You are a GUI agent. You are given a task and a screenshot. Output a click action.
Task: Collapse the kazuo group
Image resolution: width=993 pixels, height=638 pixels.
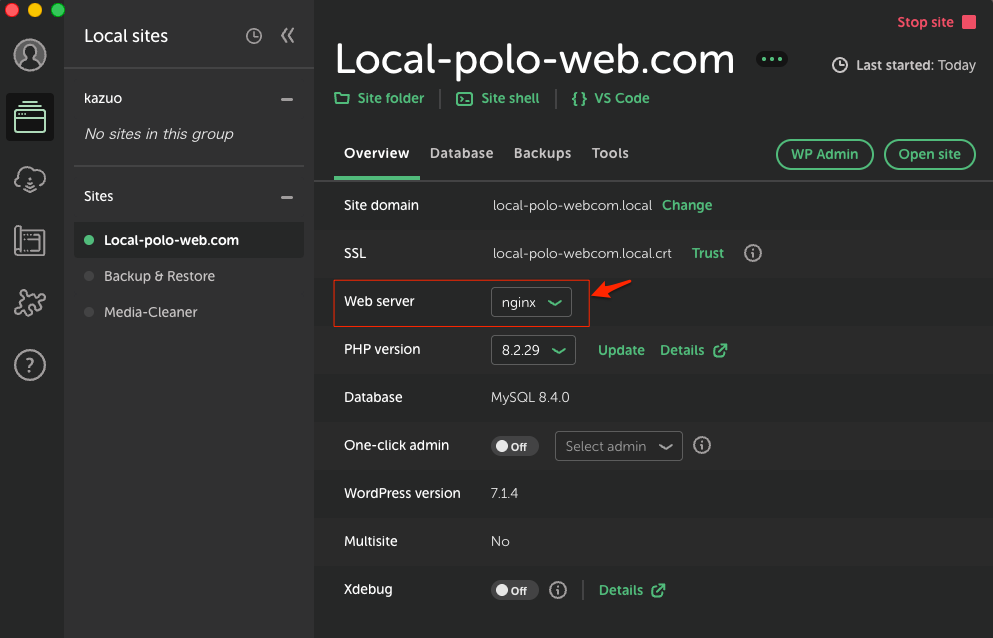(x=287, y=99)
